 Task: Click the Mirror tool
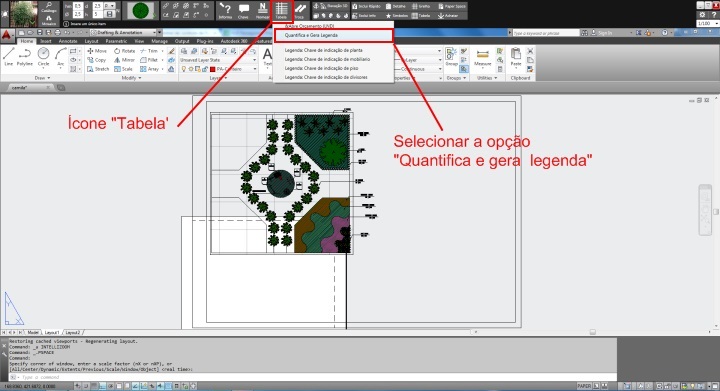124,60
